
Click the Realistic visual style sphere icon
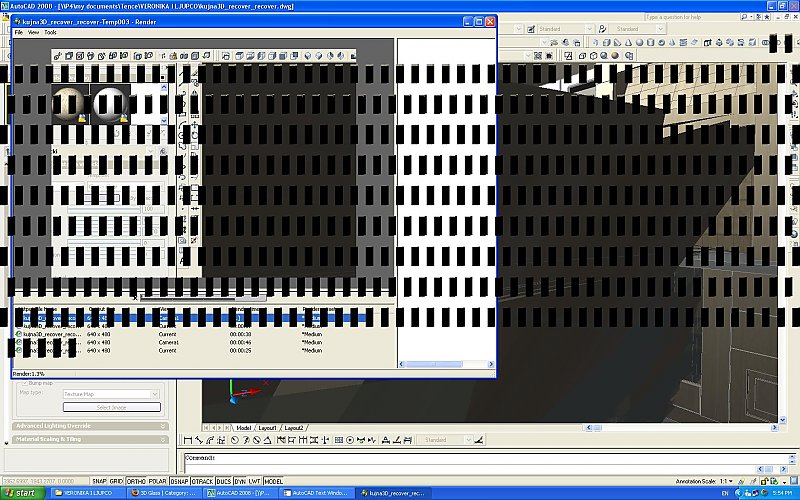pyautogui.click(x=604, y=56)
